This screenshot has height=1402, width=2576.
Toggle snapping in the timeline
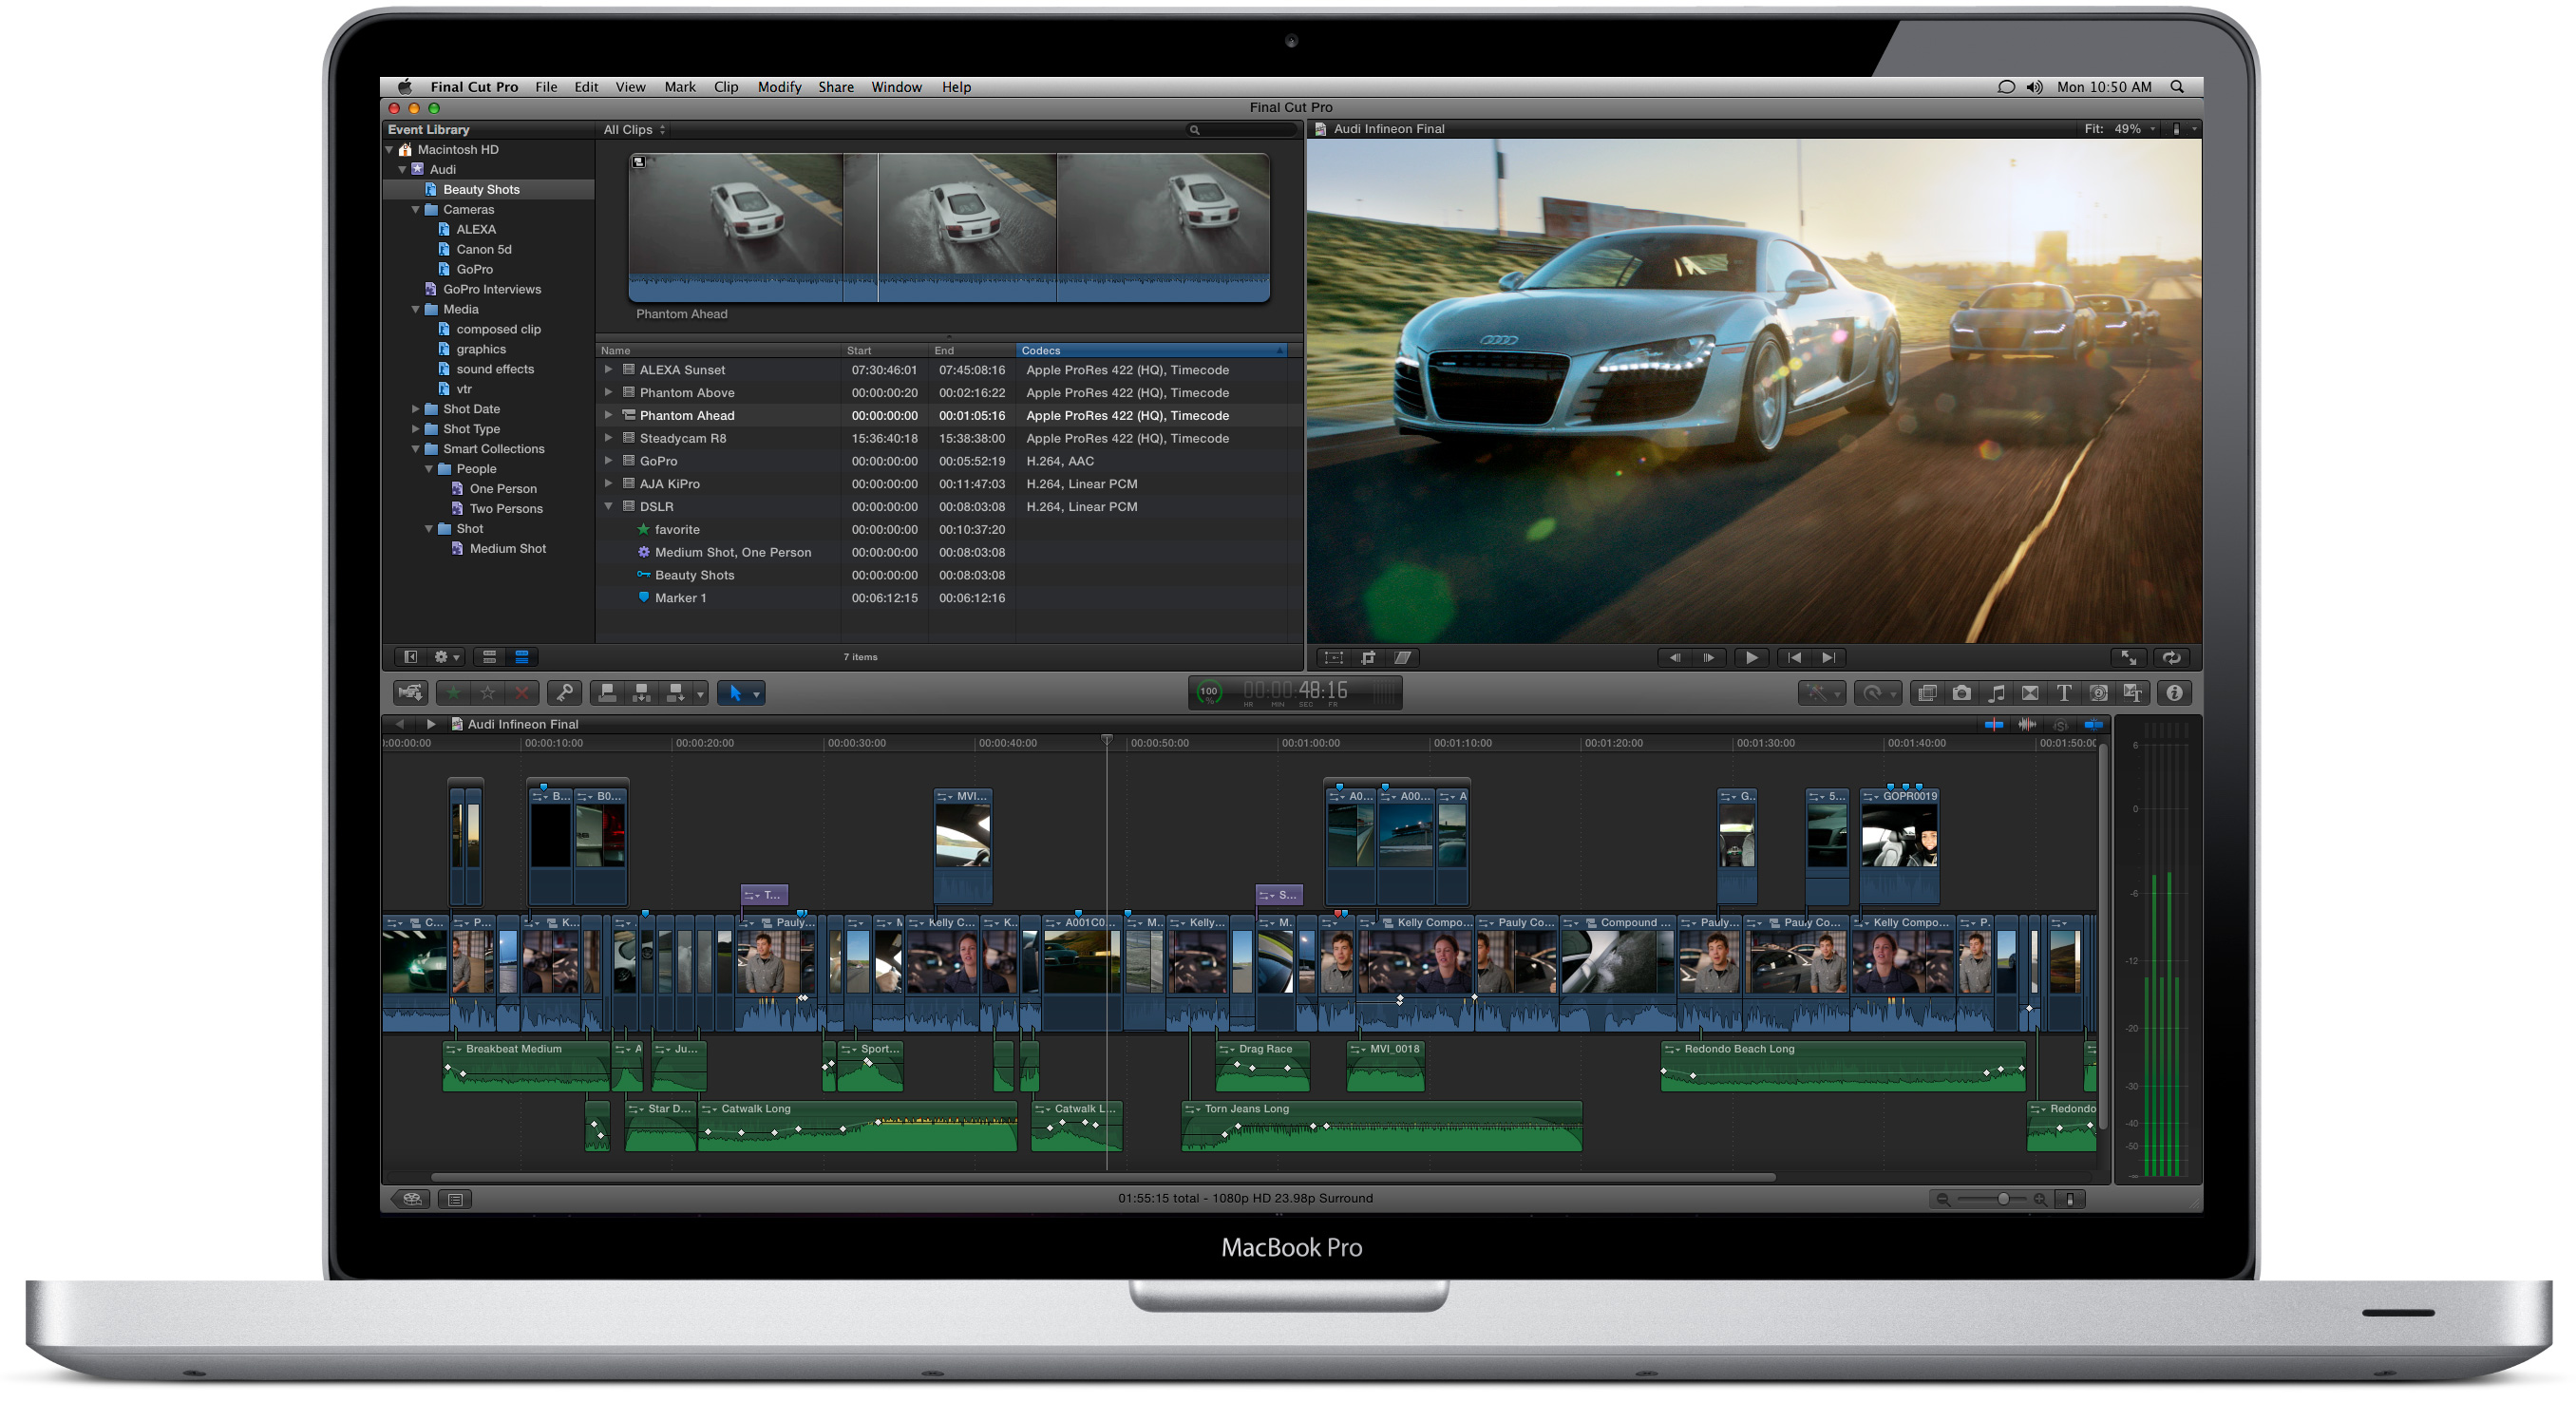[2093, 724]
